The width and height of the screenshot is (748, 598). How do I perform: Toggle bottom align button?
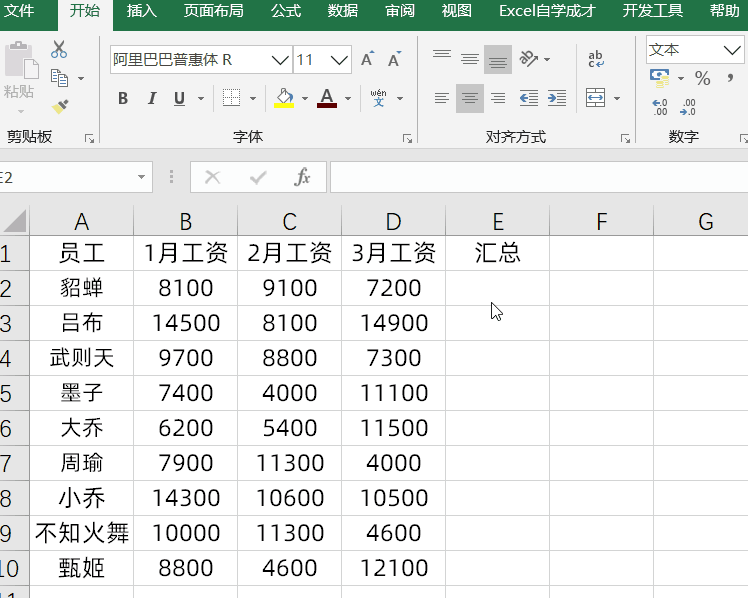point(498,59)
